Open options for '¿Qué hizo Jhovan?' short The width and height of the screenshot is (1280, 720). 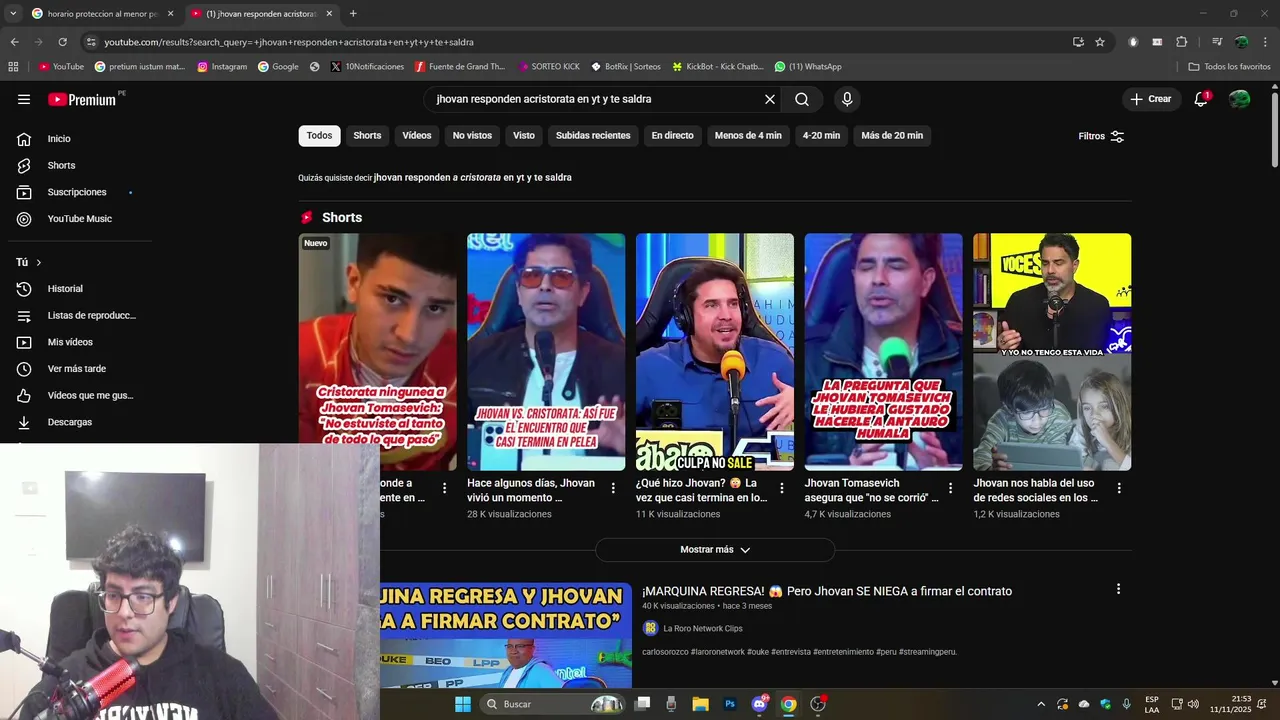pos(782,488)
